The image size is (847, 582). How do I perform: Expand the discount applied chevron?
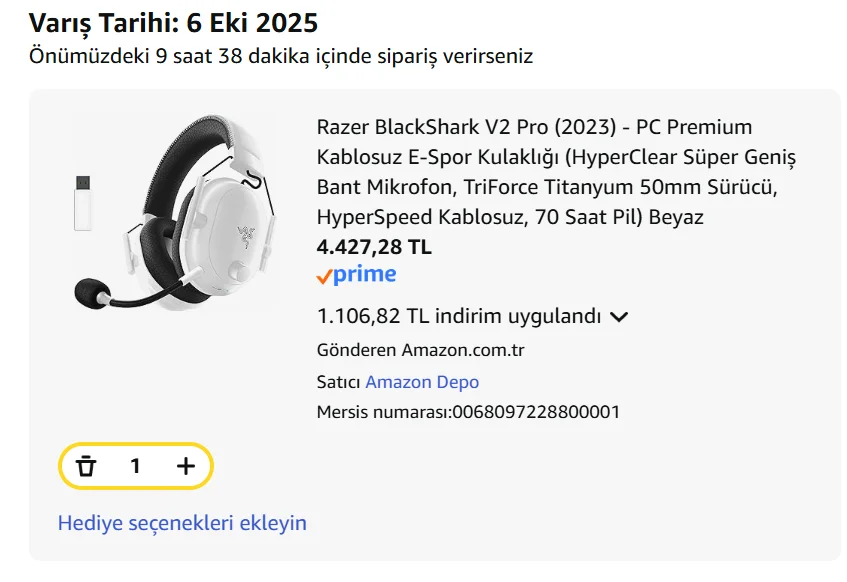pos(619,317)
